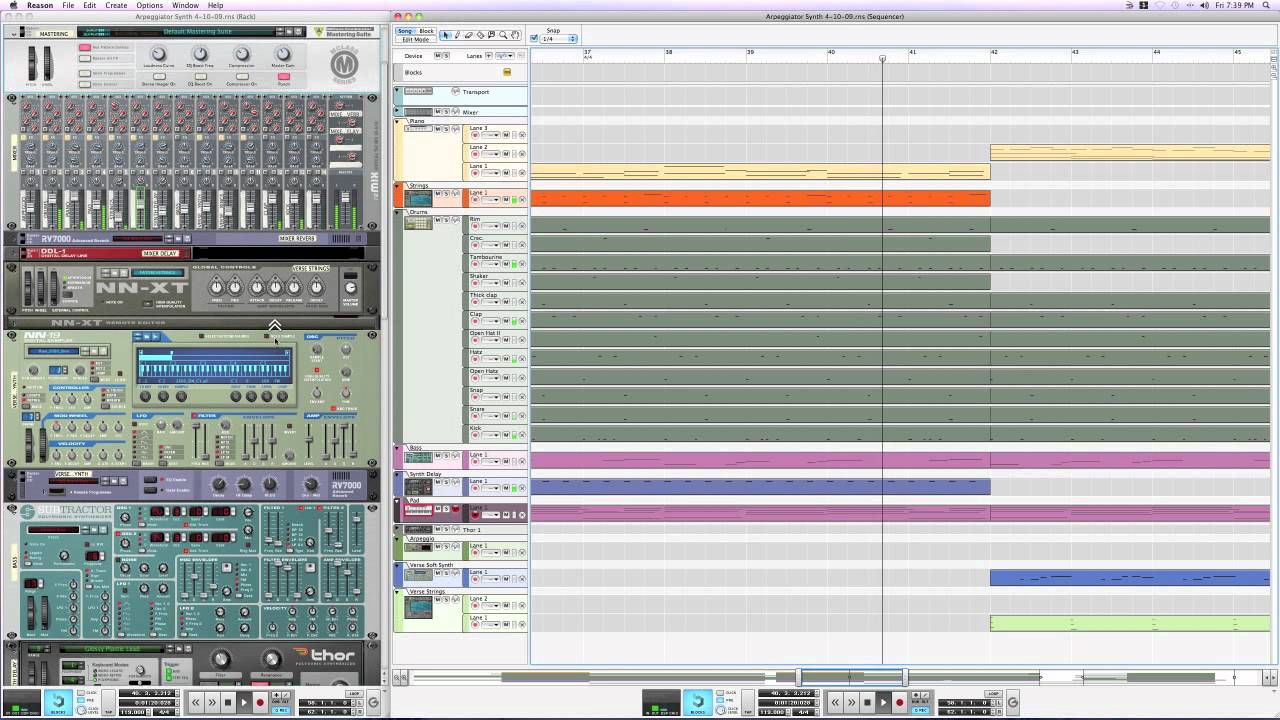Image resolution: width=1280 pixels, height=720 pixels.
Task: Click the Strings track device thumbnail
Action: pos(418,198)
